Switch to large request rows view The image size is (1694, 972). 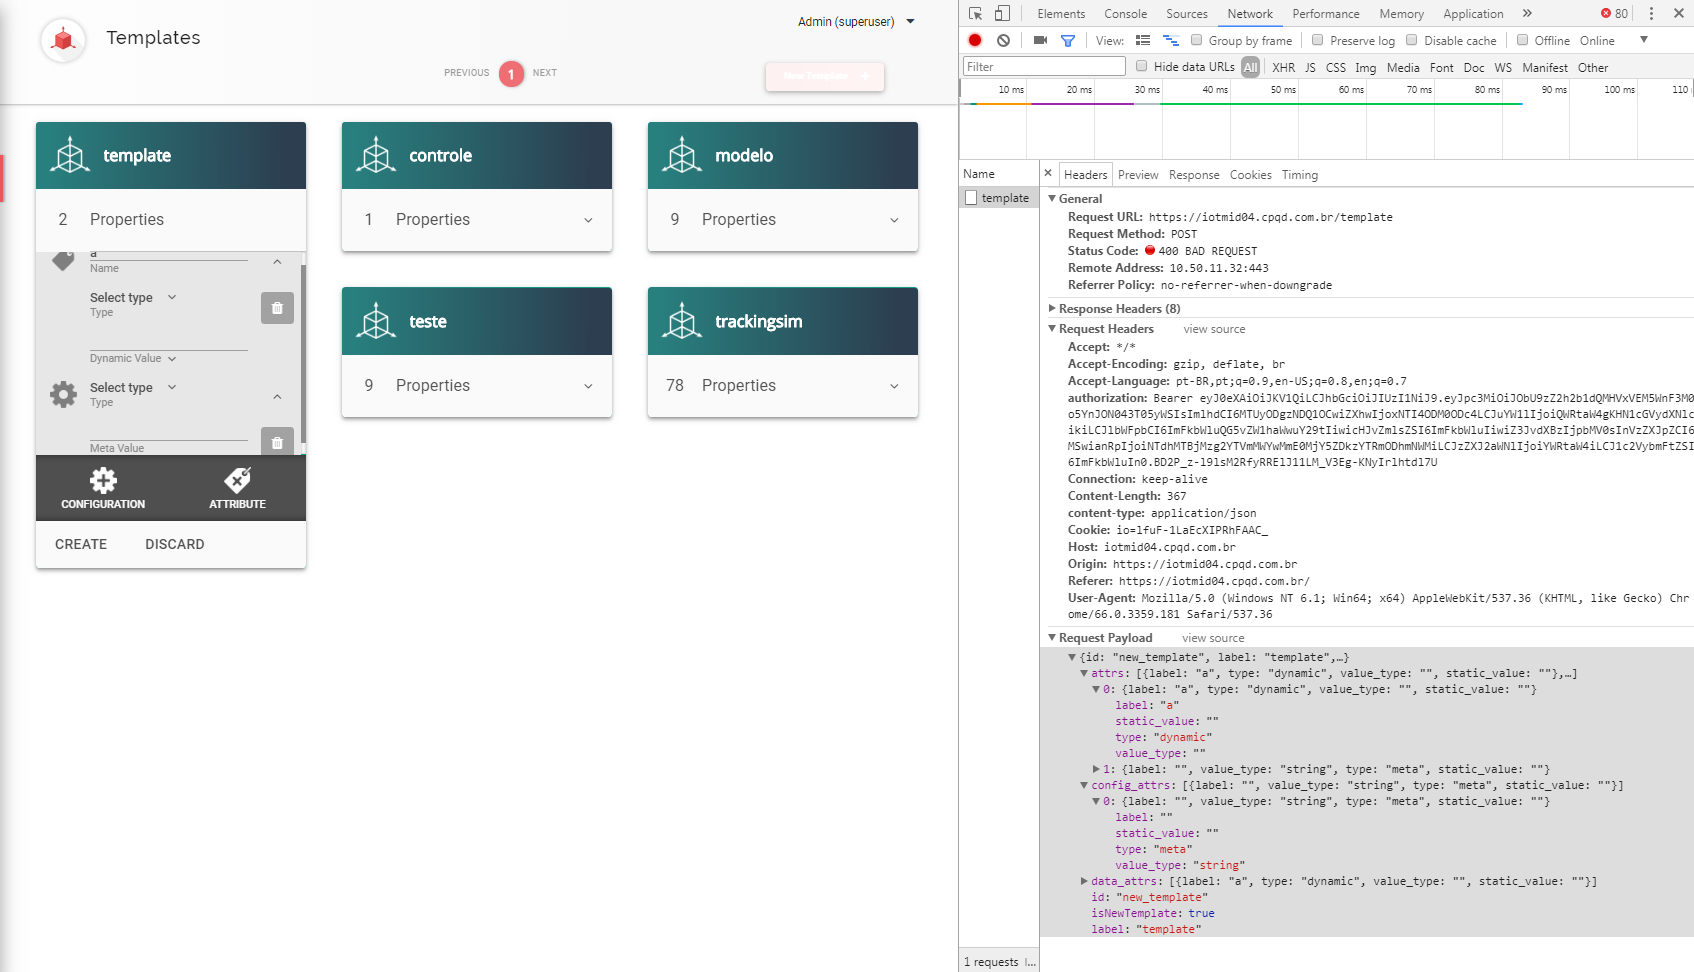(1143, 40)
